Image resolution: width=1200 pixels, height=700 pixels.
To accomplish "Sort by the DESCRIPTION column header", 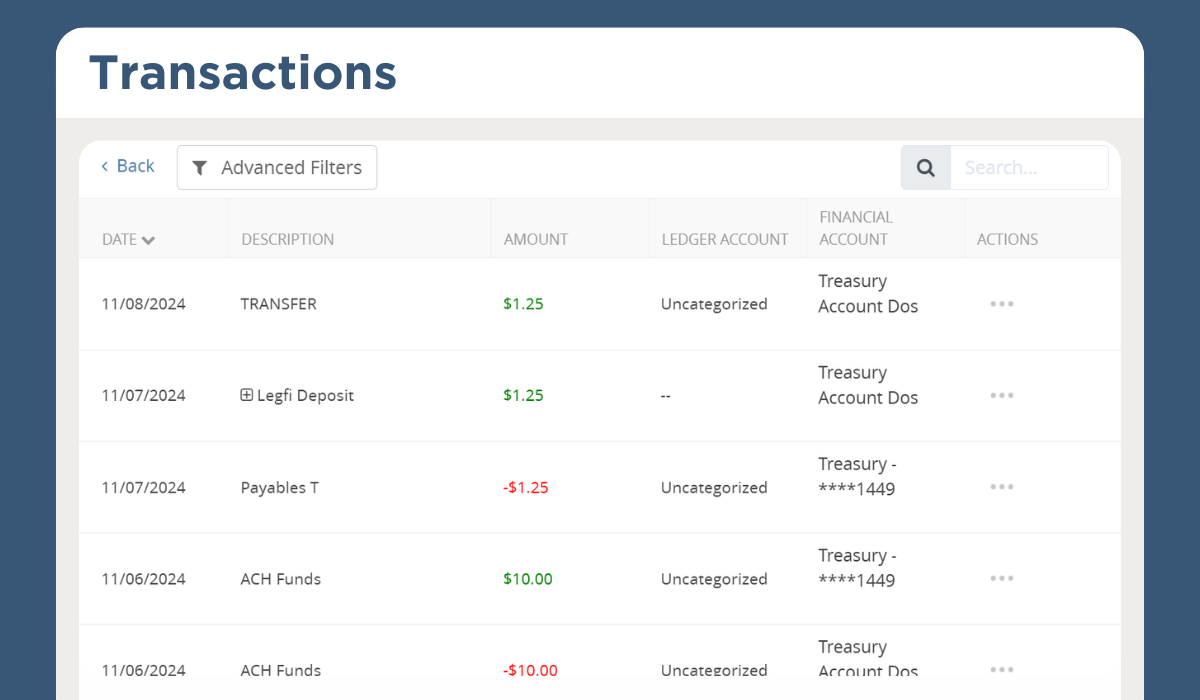I will tap(288, 240).
